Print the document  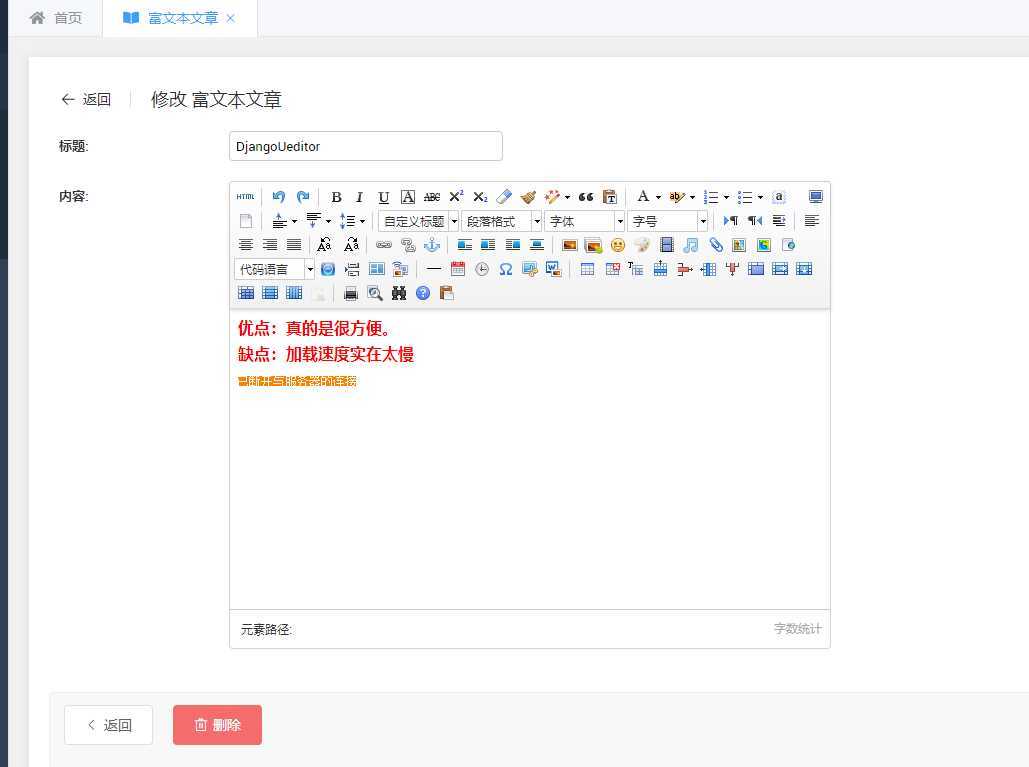350,293
